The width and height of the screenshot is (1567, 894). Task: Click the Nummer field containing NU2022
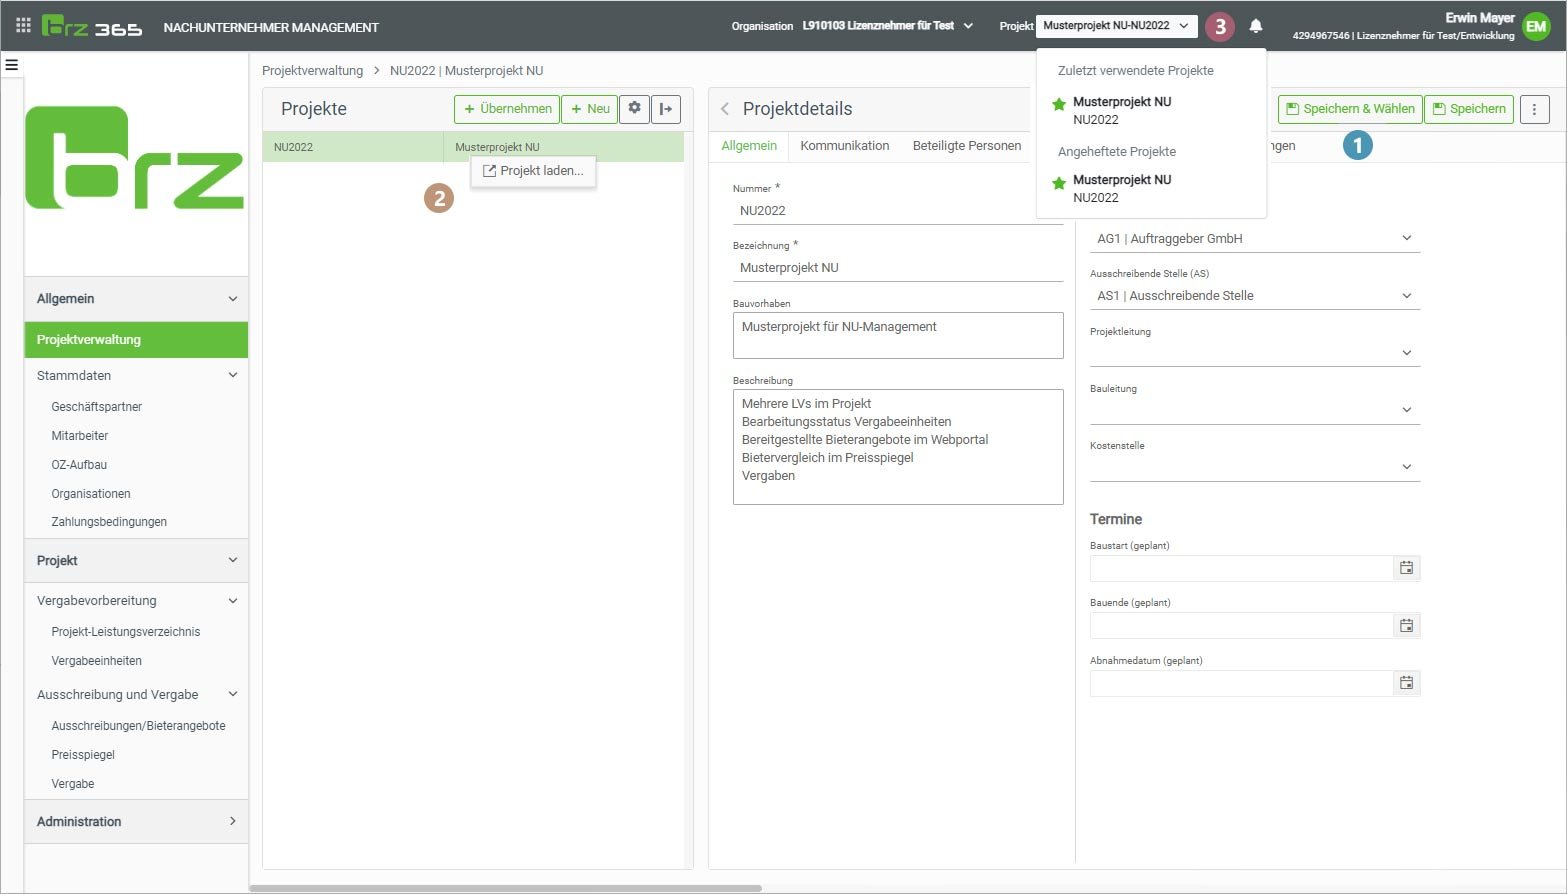pos(898,211)
